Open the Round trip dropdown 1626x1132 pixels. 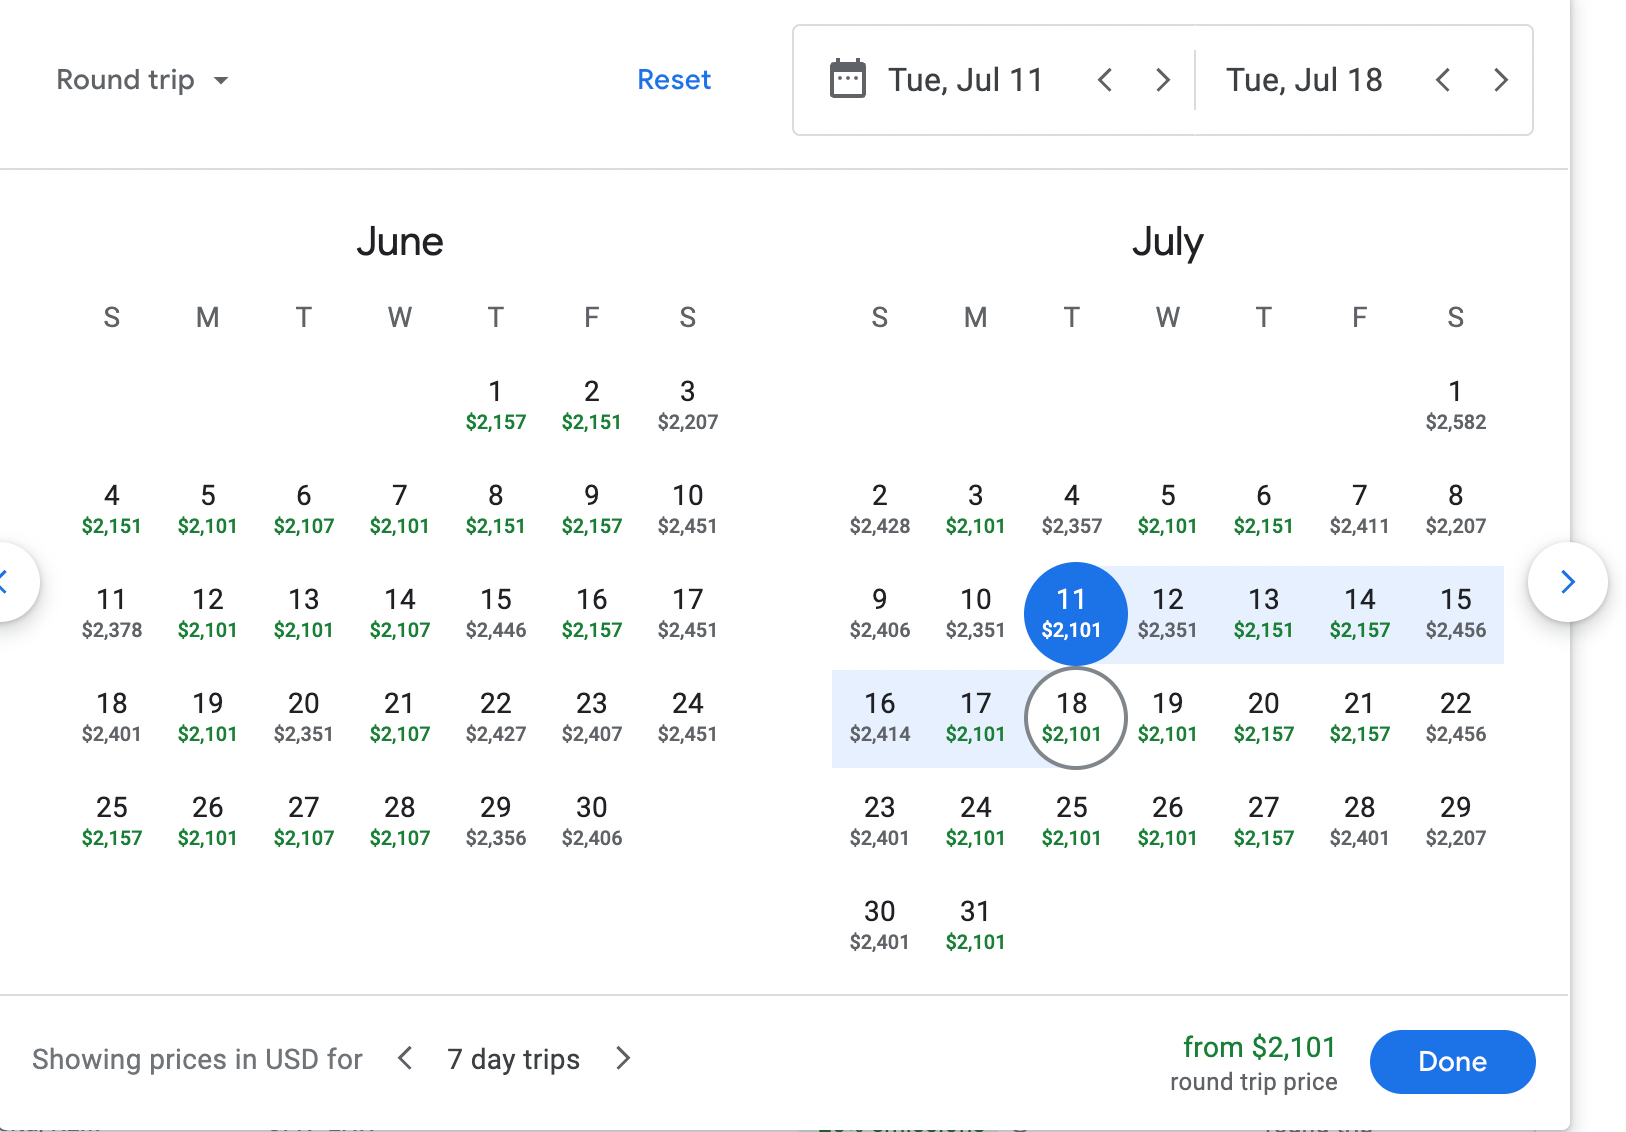(142, 80)
